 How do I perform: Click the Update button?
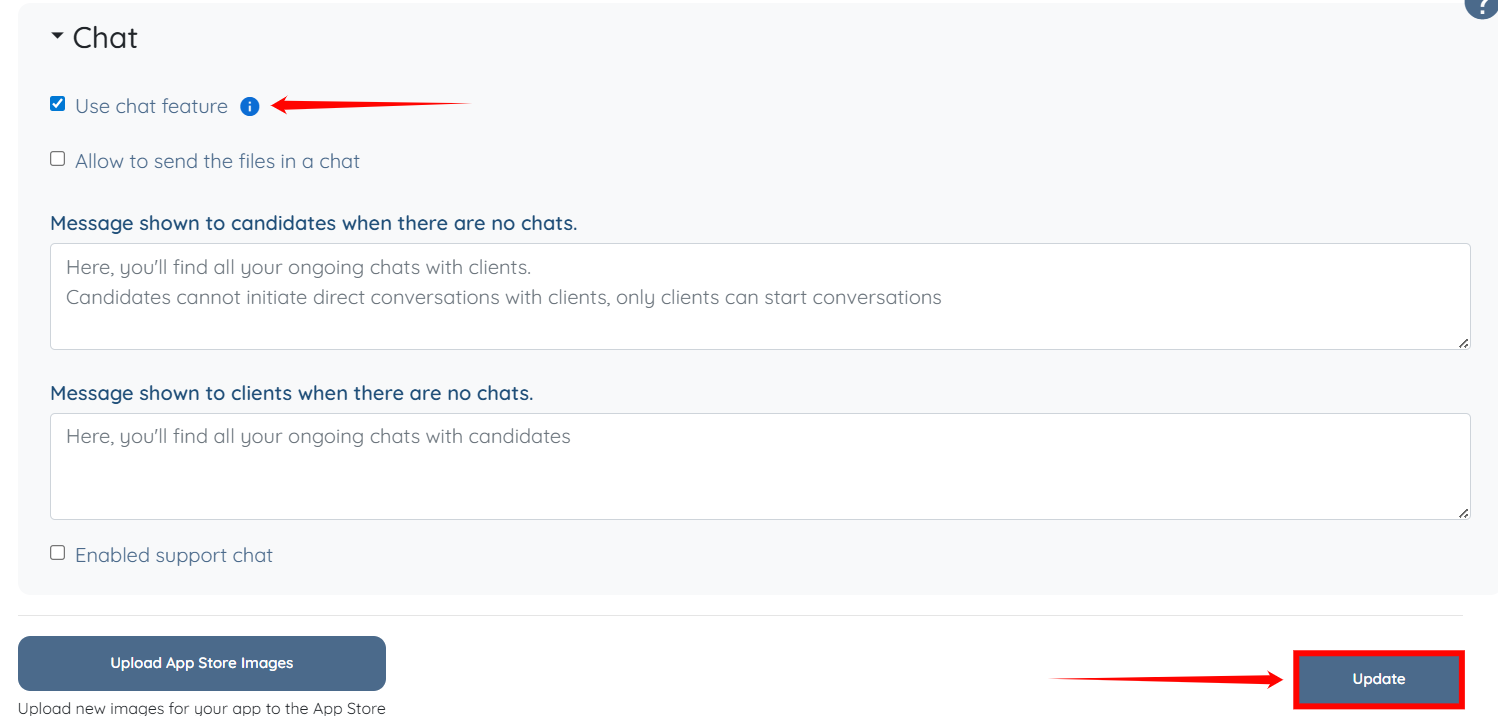click(1379, 679)
